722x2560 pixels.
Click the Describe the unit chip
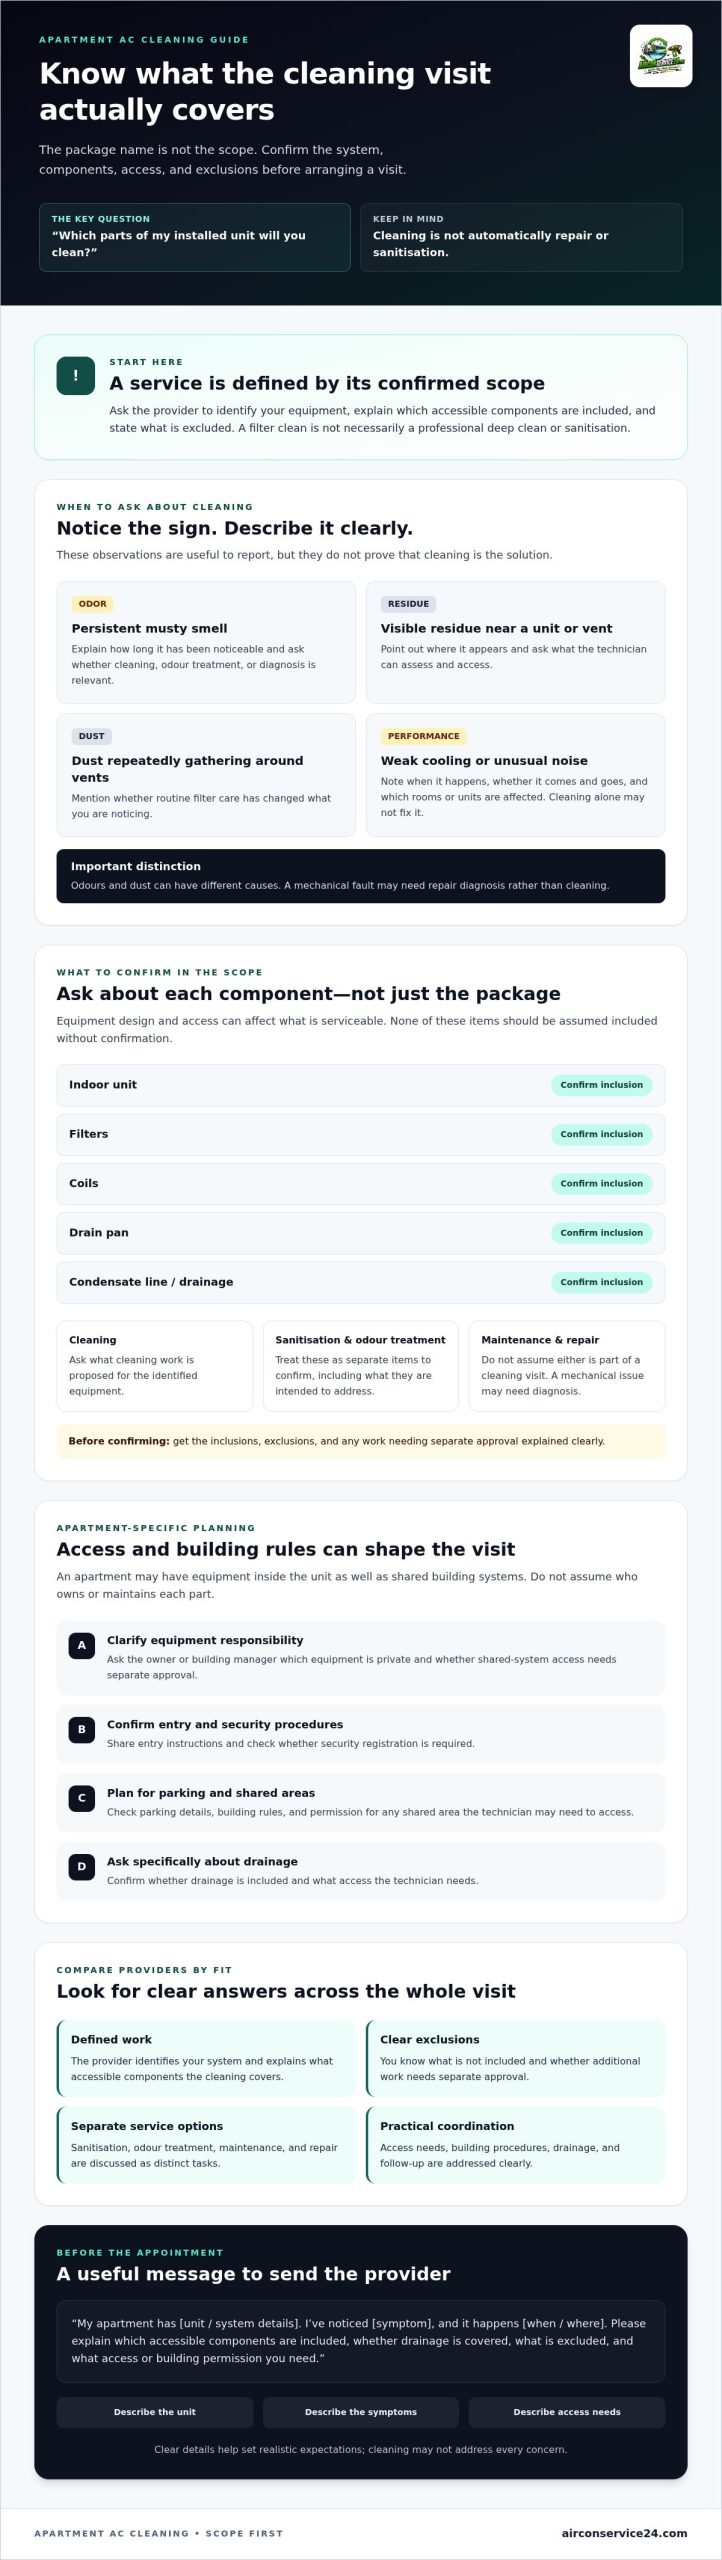tap(155, 2412)
